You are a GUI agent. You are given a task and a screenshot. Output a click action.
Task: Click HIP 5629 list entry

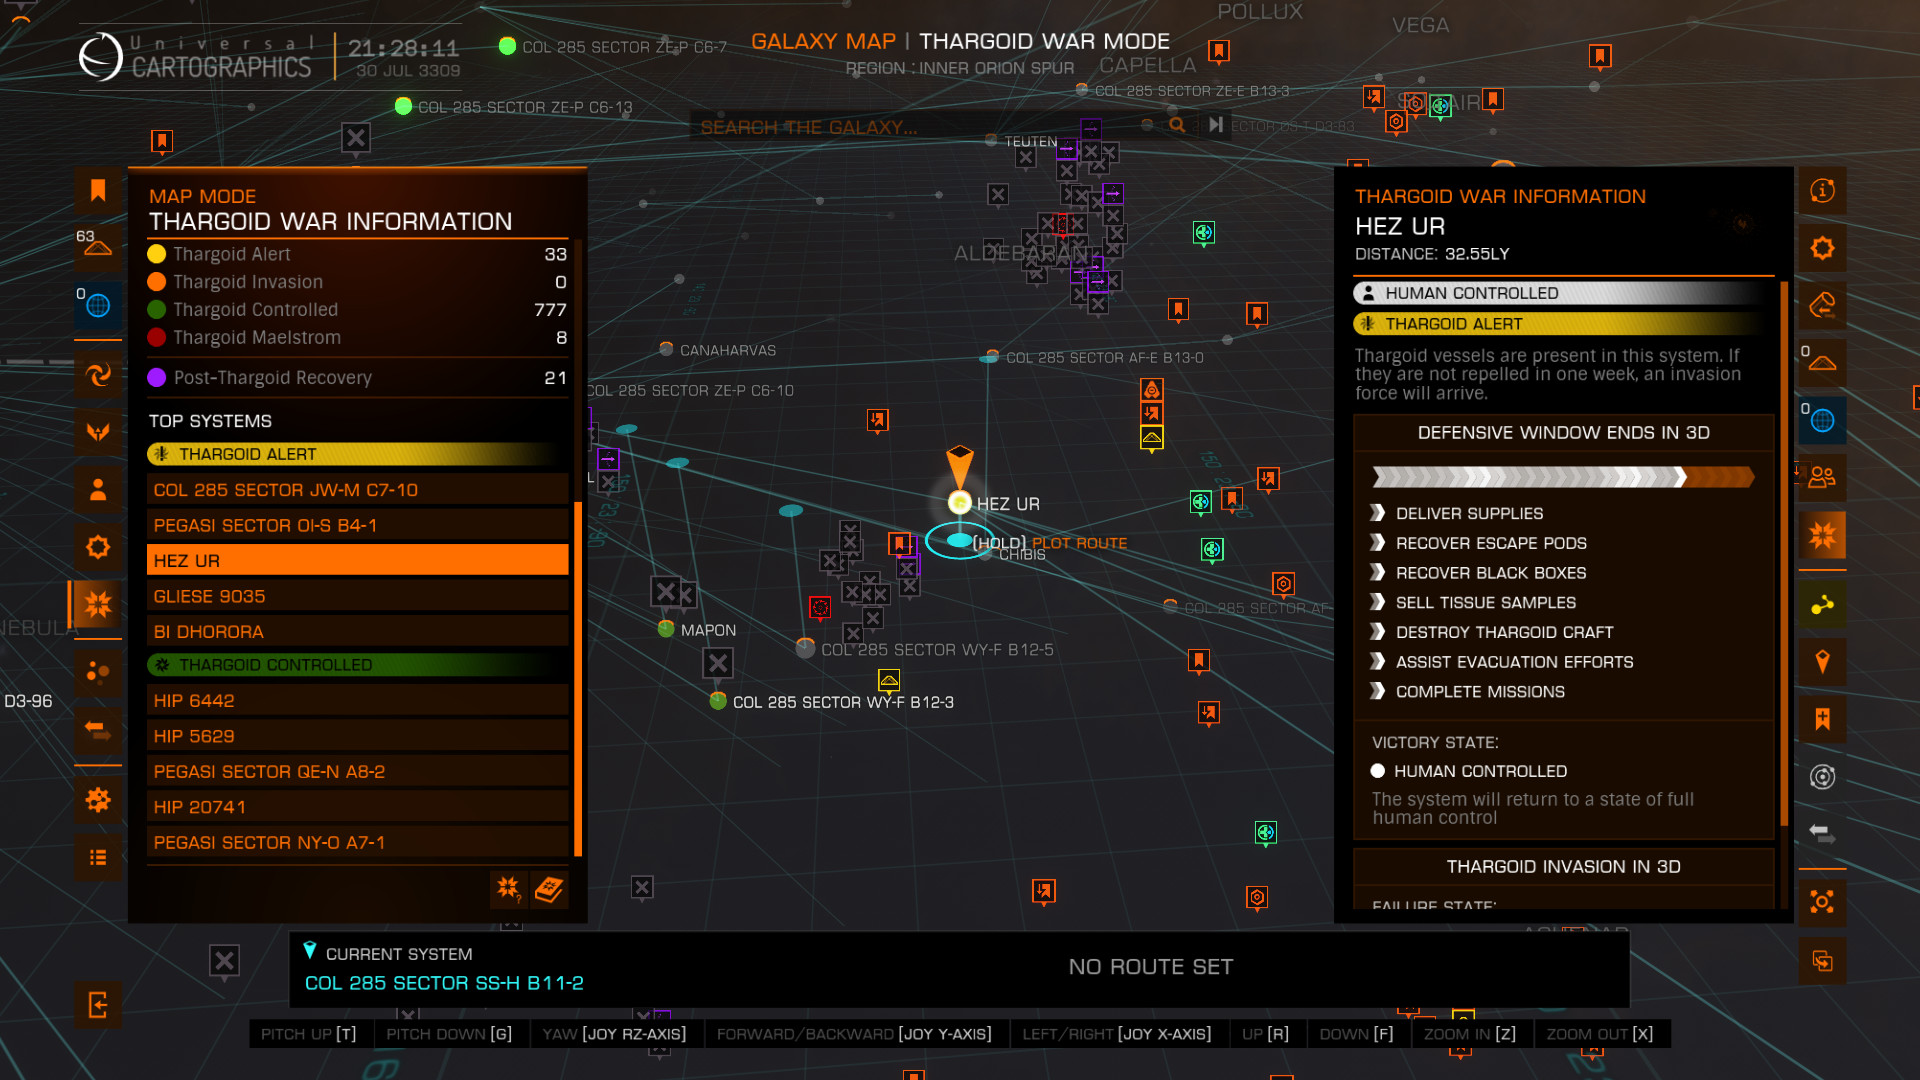click(357, 736)
